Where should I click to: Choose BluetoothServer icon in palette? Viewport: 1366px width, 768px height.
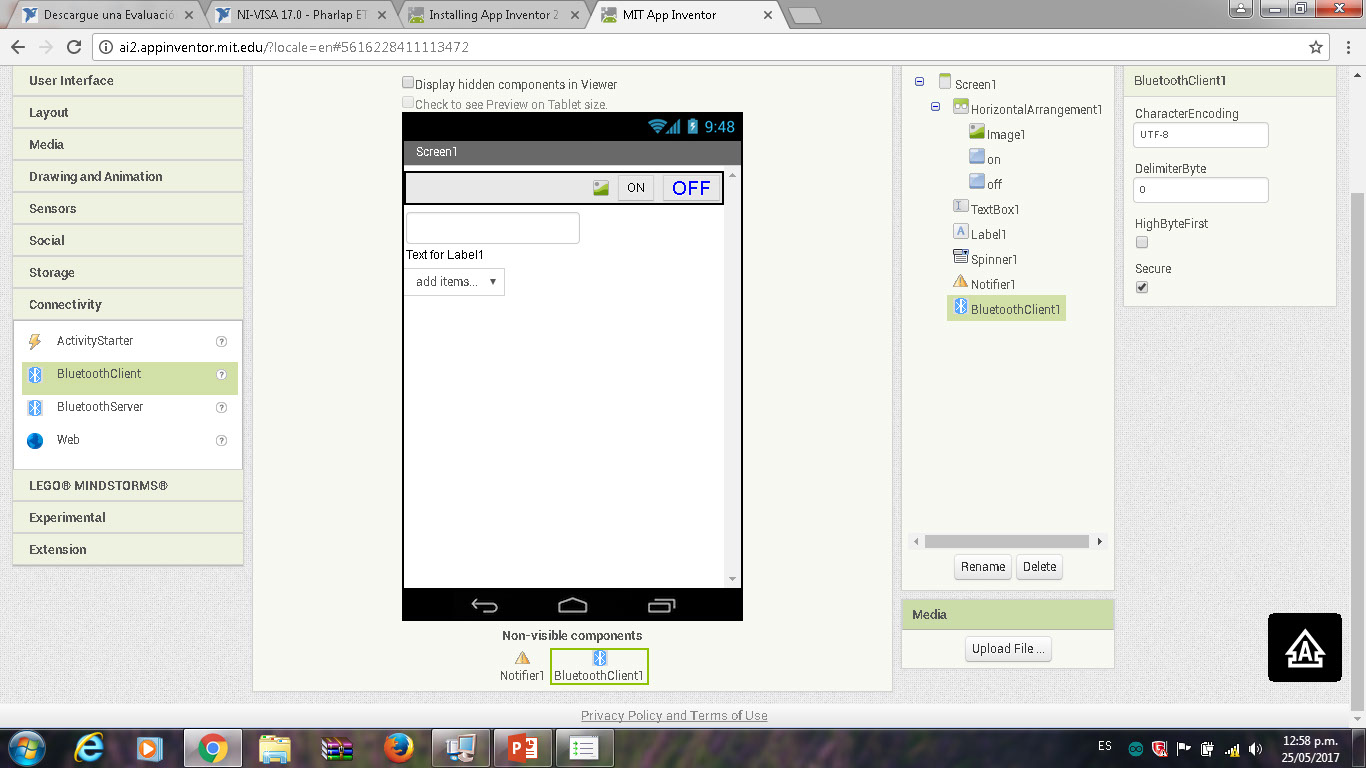click(x=35, y=408)
